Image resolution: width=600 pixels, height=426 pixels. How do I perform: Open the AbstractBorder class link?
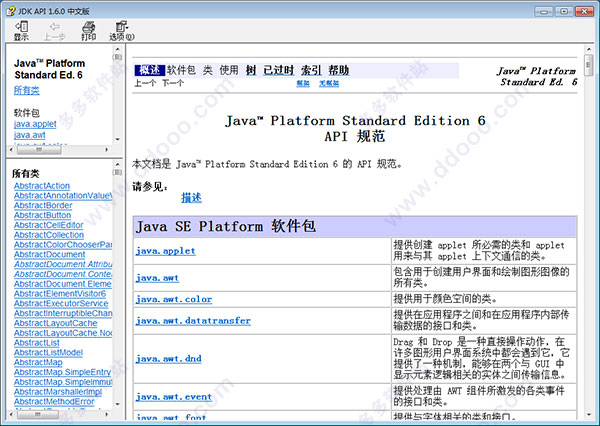(43, 206)
